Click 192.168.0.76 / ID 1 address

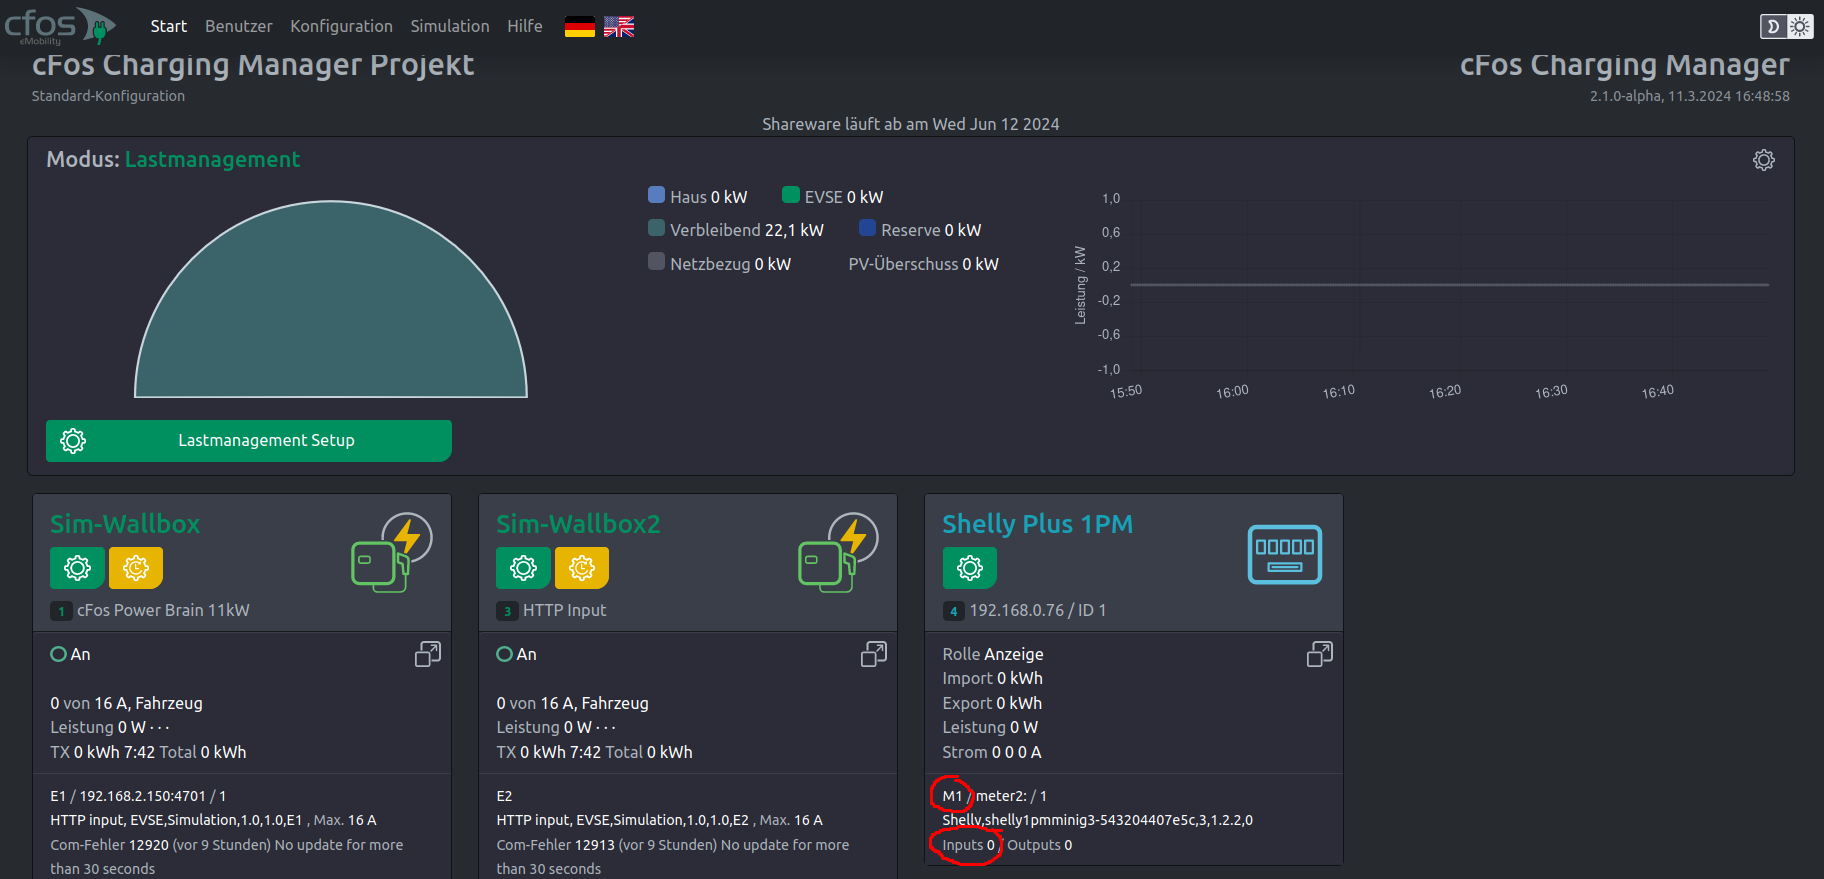[1038, 610]
